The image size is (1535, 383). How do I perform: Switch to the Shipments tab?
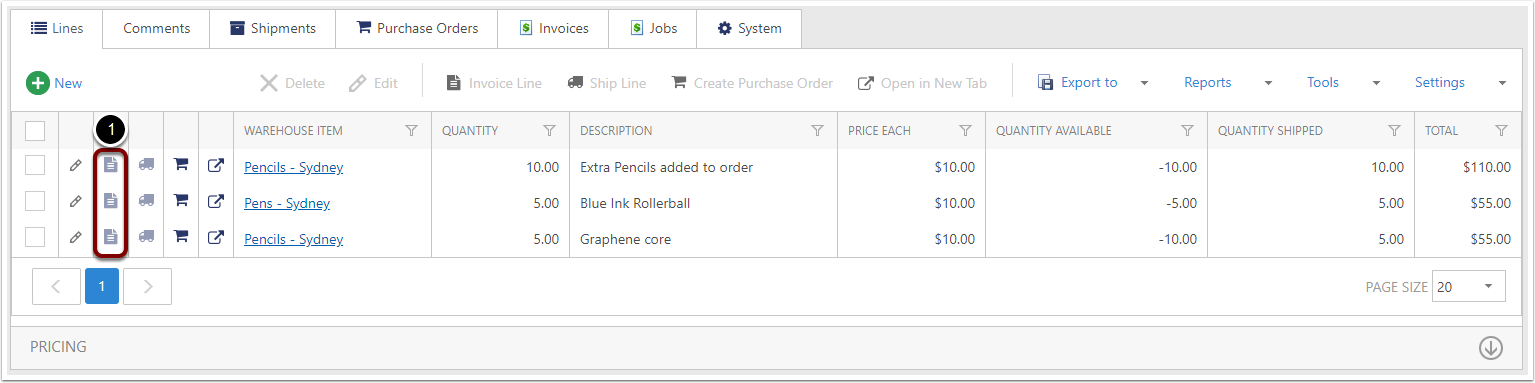[x=273, y=28]
